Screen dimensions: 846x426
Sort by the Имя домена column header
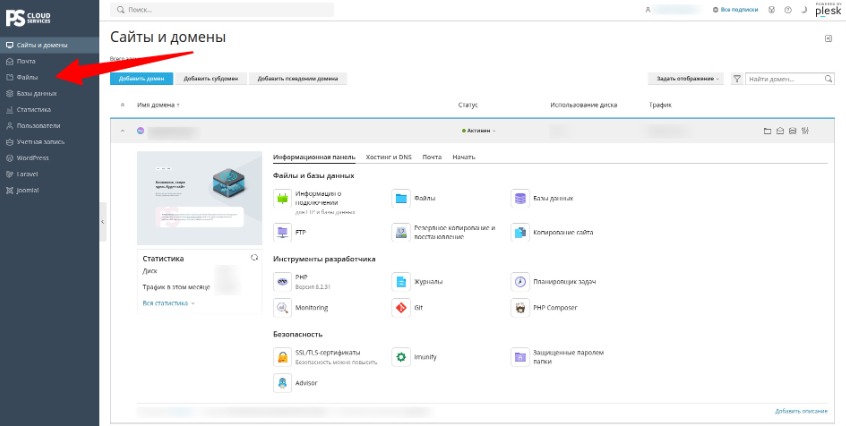tap(158, 105)
